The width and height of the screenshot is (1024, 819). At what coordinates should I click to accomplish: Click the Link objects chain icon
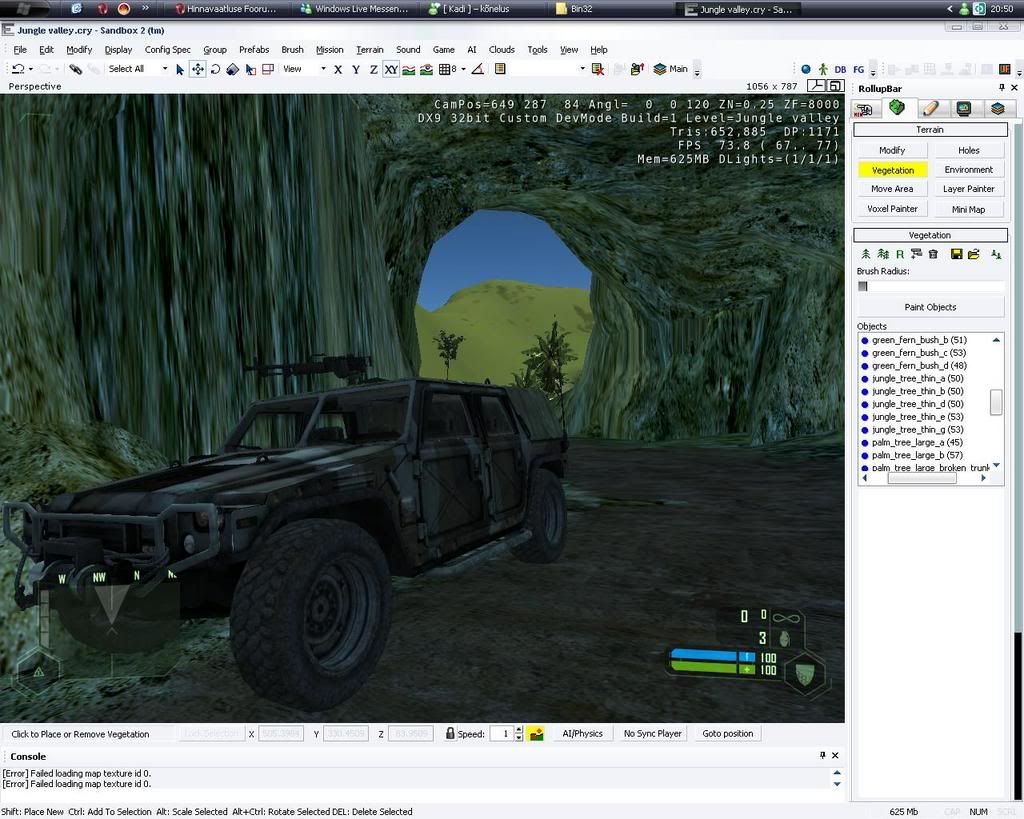pyautogui.click(x=76, y=69)
